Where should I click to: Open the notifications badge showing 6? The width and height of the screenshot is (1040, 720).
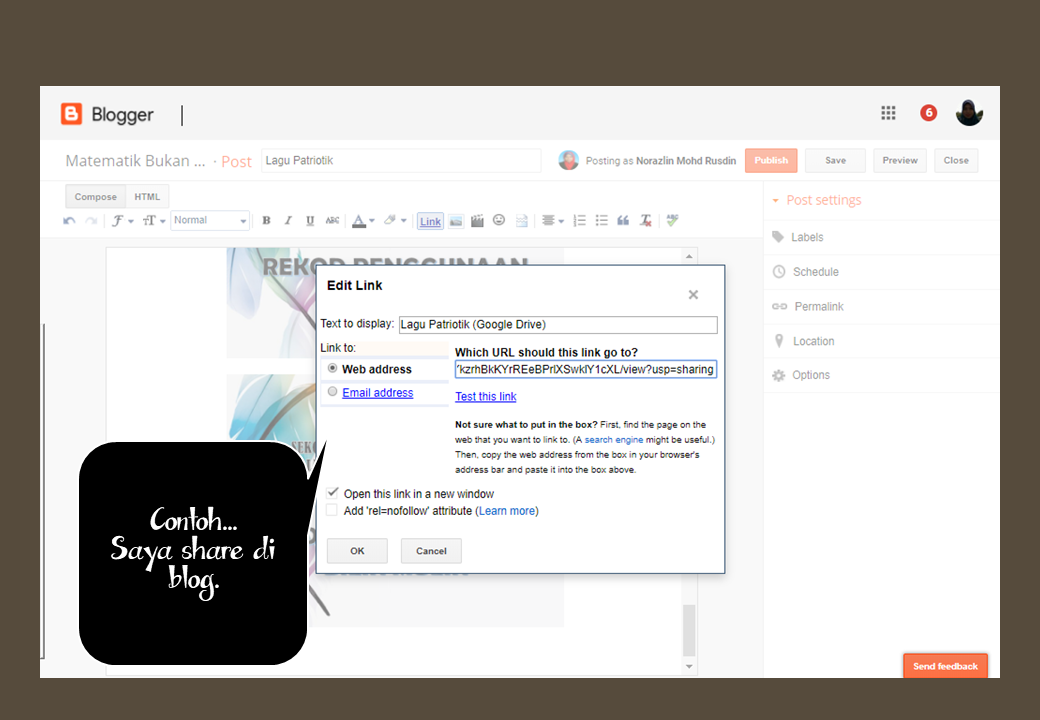click(929, 113)
